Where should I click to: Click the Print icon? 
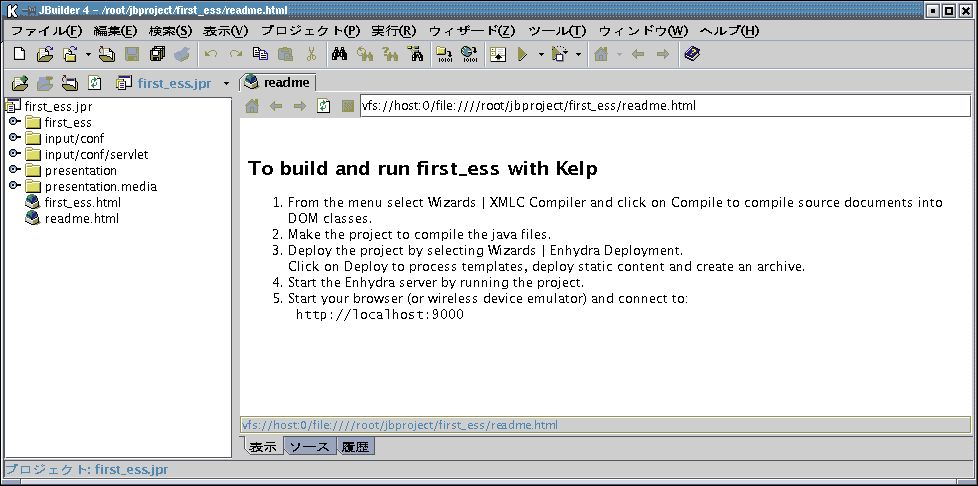click(x=182, y=55)
